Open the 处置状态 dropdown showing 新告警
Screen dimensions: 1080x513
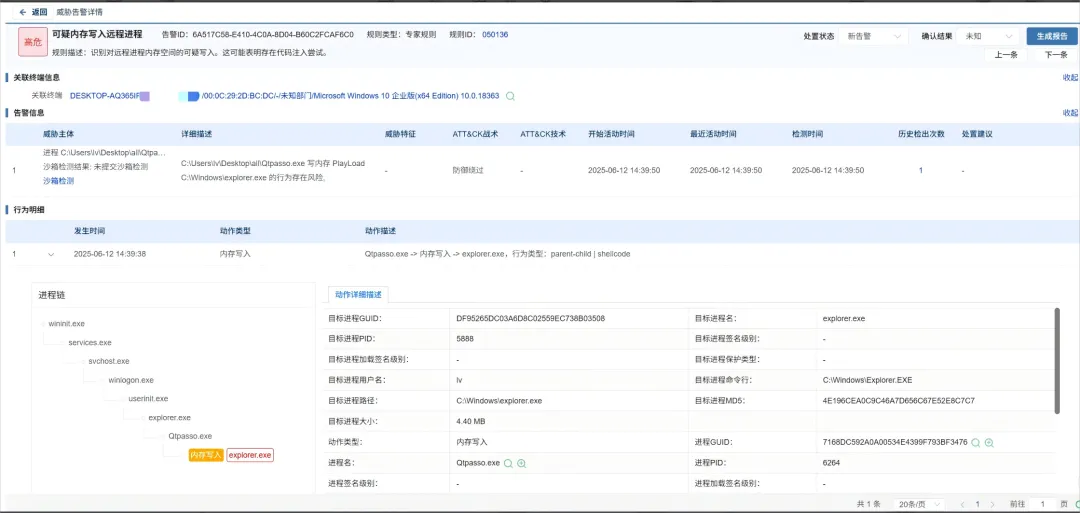tap(875, 36)
